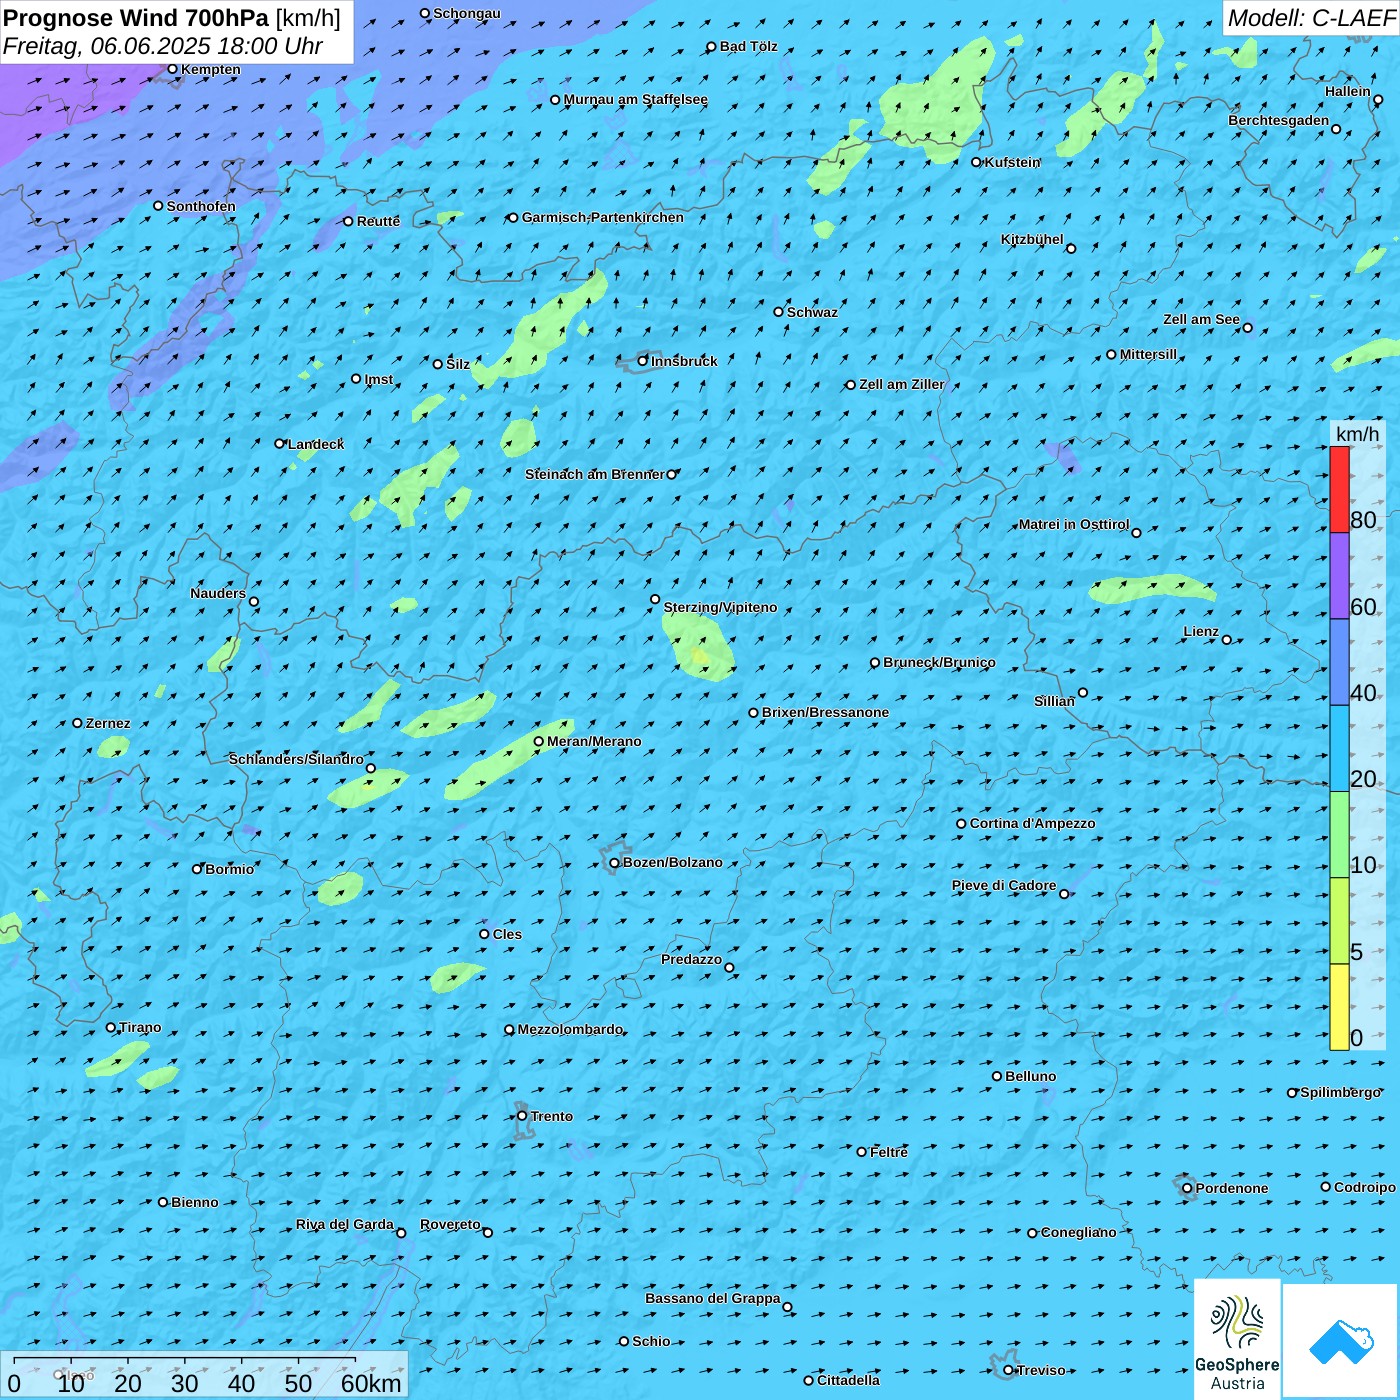1400x1400 pixels.
Task: Click the 'Murnau am Staffelsee' label
Action: [x=636, y=100]
